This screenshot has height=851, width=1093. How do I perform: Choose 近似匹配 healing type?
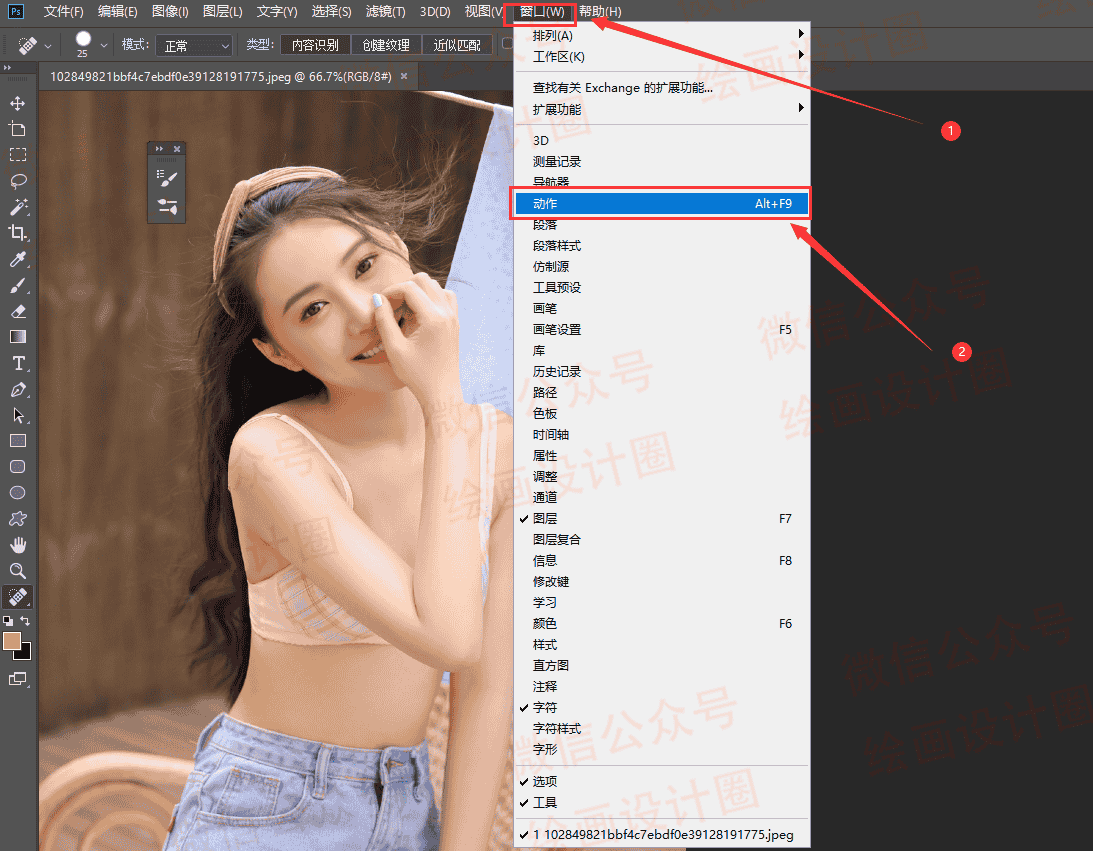(457, 45)
